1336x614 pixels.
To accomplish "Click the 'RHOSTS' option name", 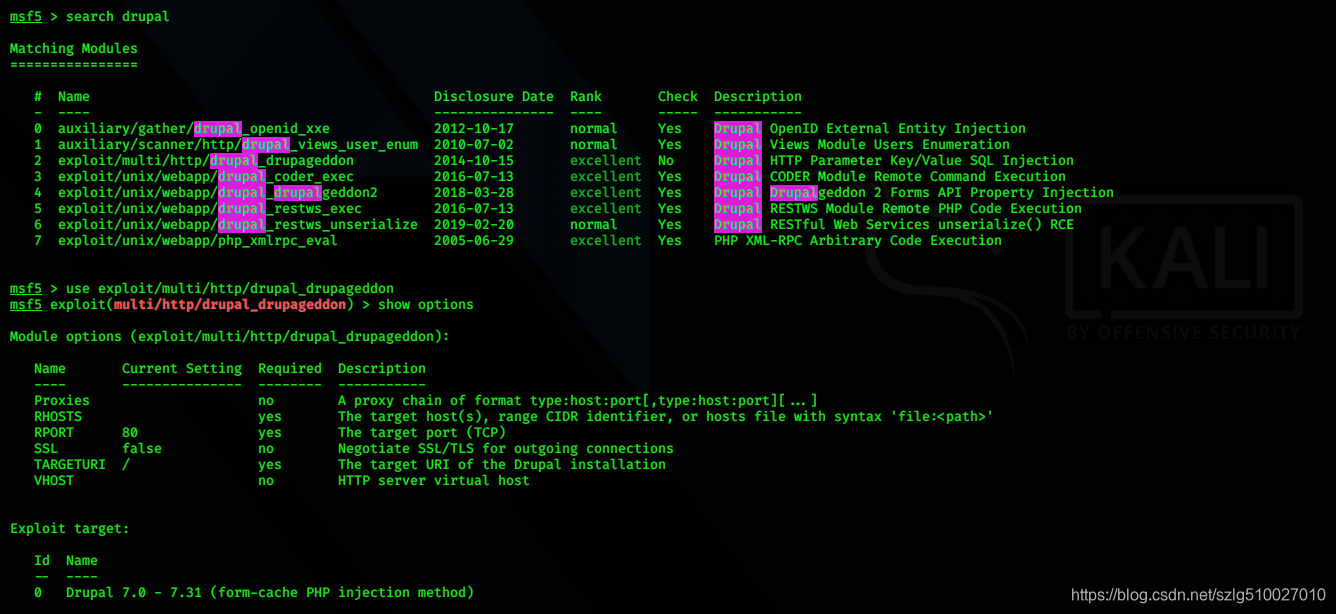I will click(x=58, y=417).
